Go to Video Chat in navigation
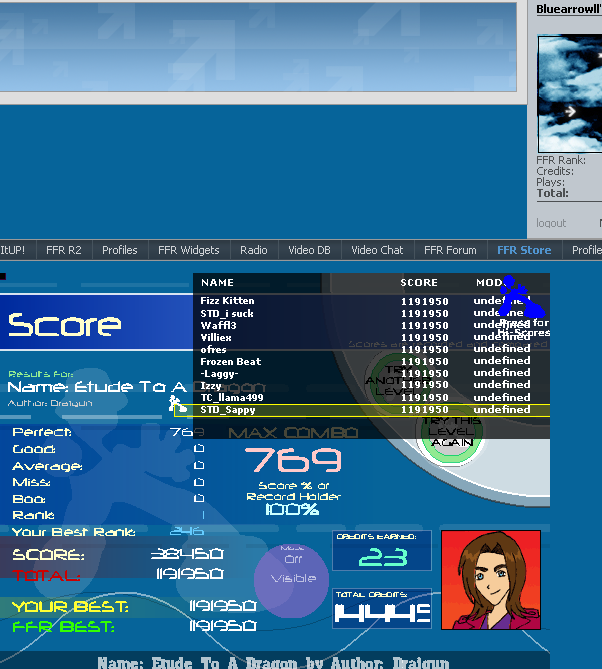602x669 pixels. (x=377, y=250)
